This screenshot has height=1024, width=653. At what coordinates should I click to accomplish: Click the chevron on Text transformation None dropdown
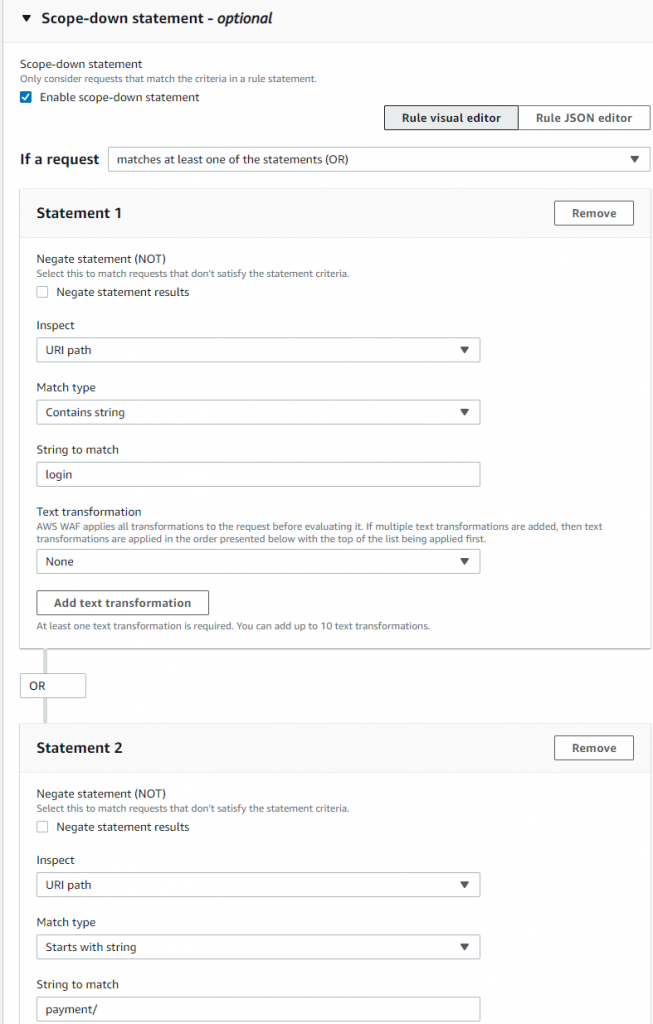(463, 561)
